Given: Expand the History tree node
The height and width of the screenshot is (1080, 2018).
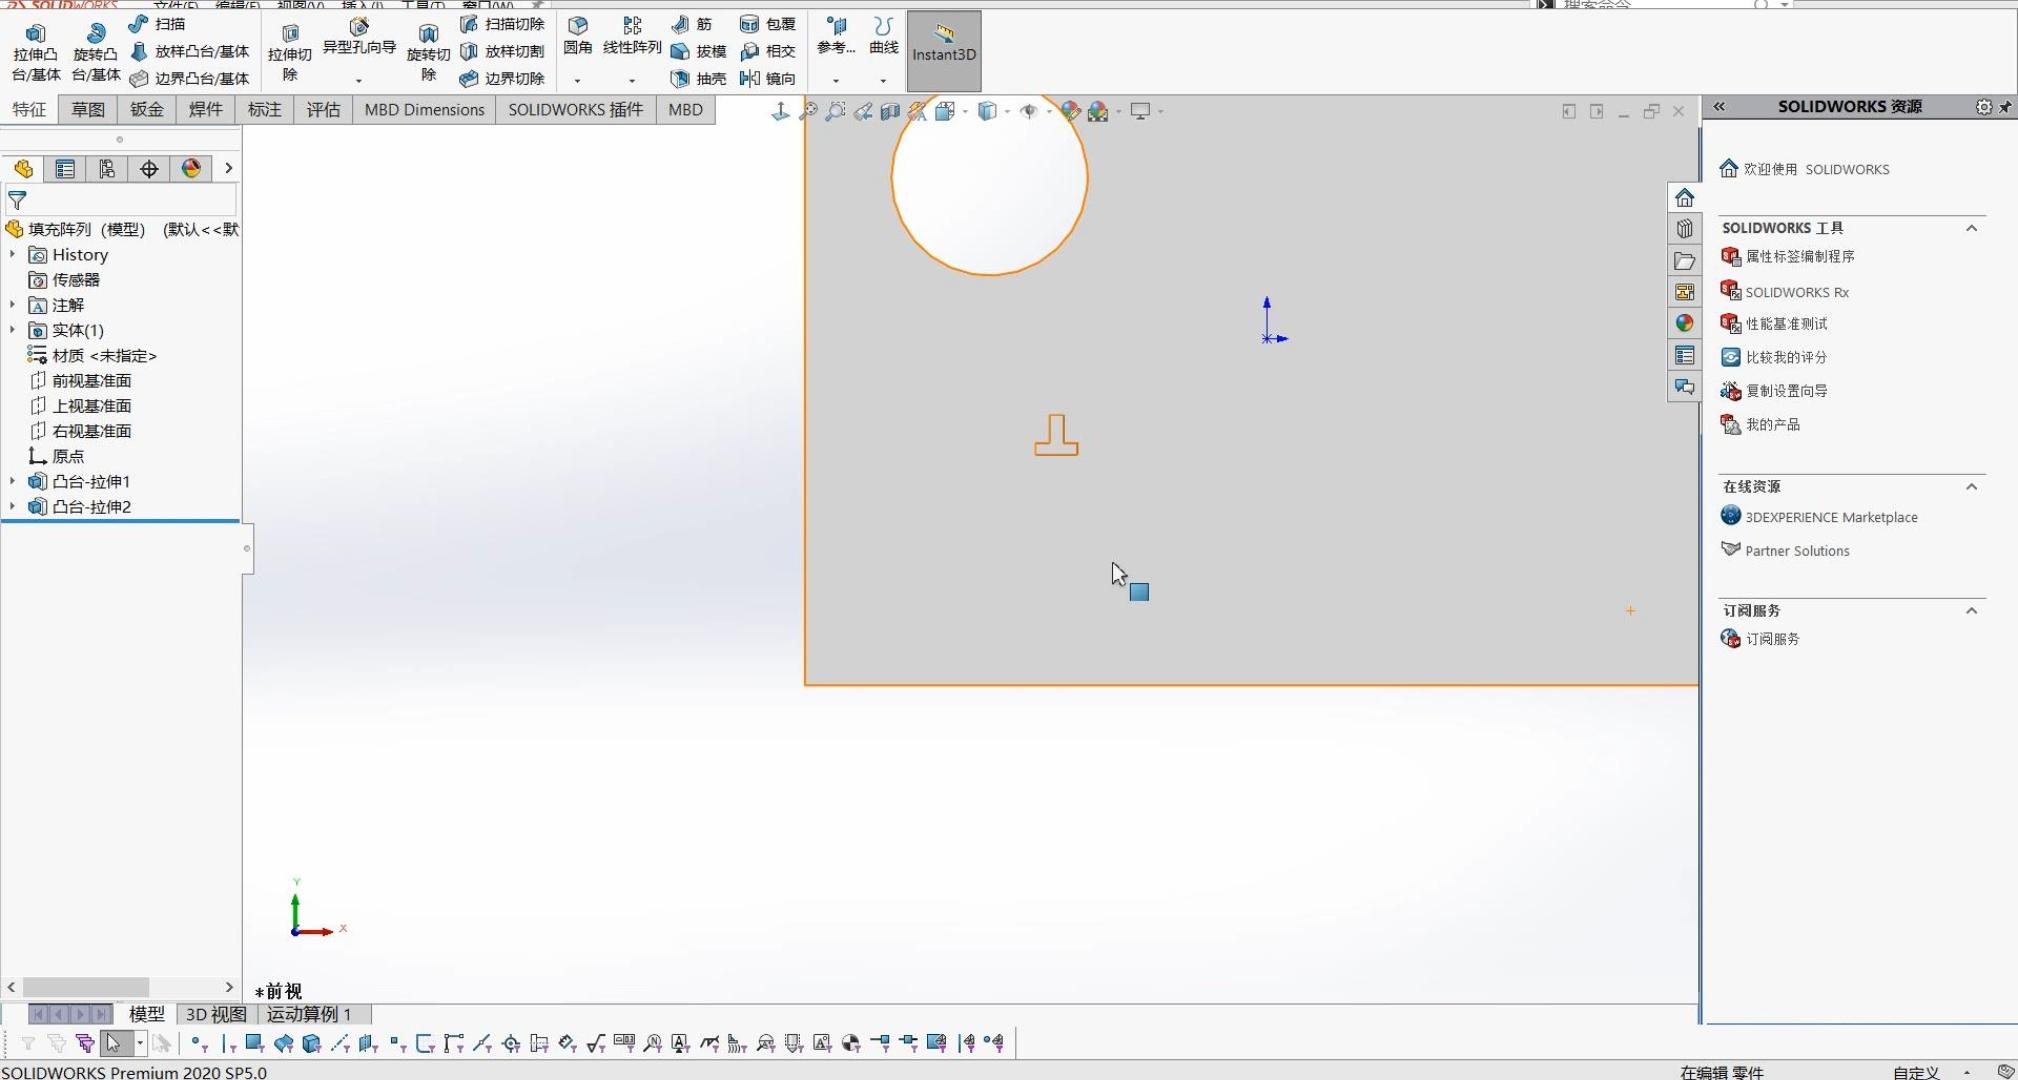Looking at the screenshot, I should tap(12, 255).
